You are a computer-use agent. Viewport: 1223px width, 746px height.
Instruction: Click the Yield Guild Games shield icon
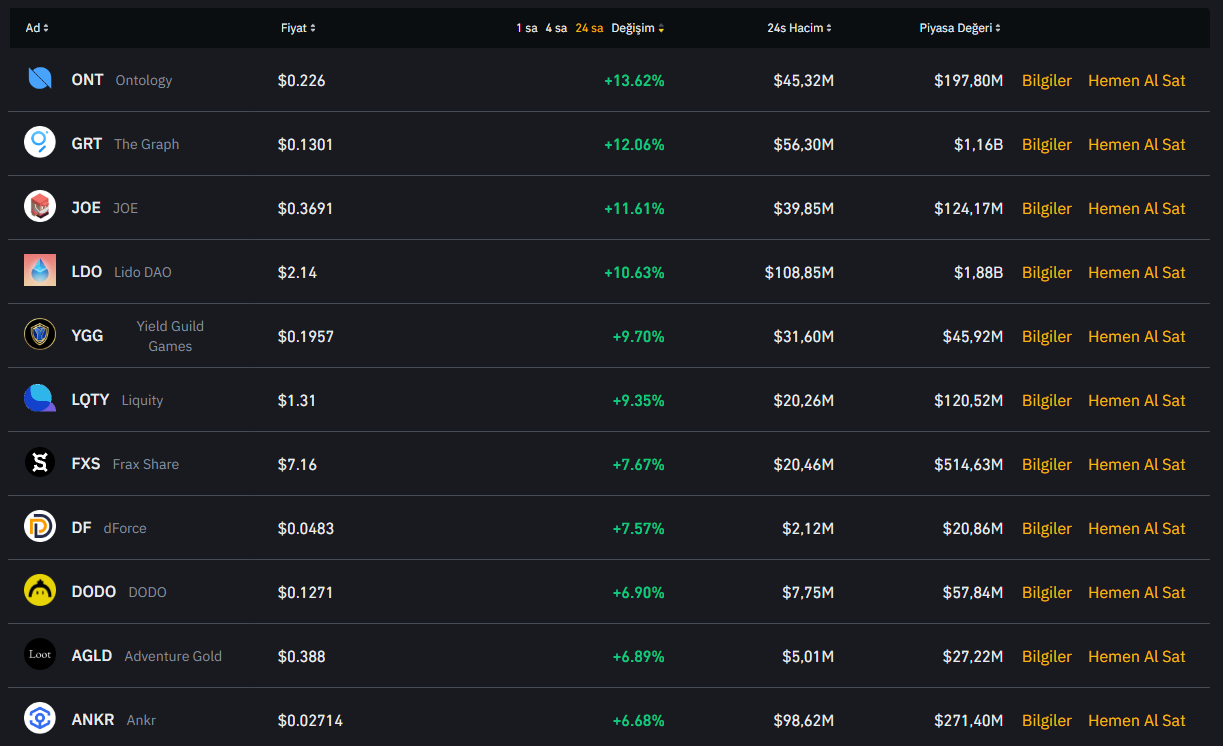pos(40,335)
